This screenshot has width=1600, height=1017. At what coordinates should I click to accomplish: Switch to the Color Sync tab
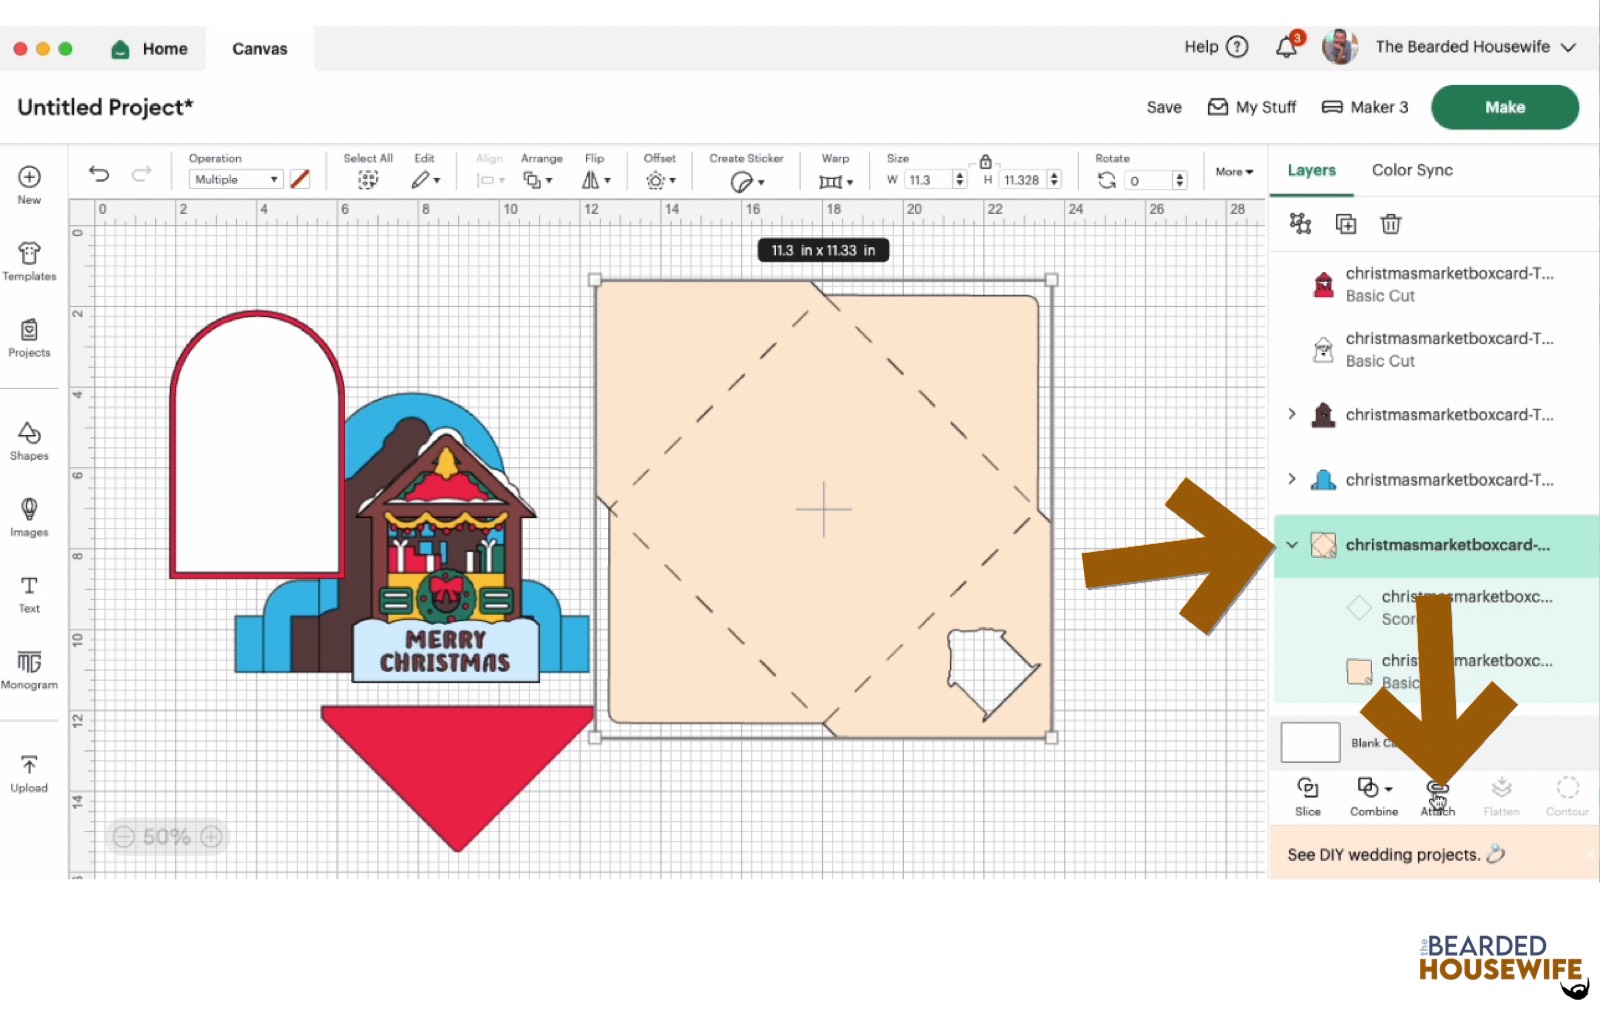(1412, 170)
